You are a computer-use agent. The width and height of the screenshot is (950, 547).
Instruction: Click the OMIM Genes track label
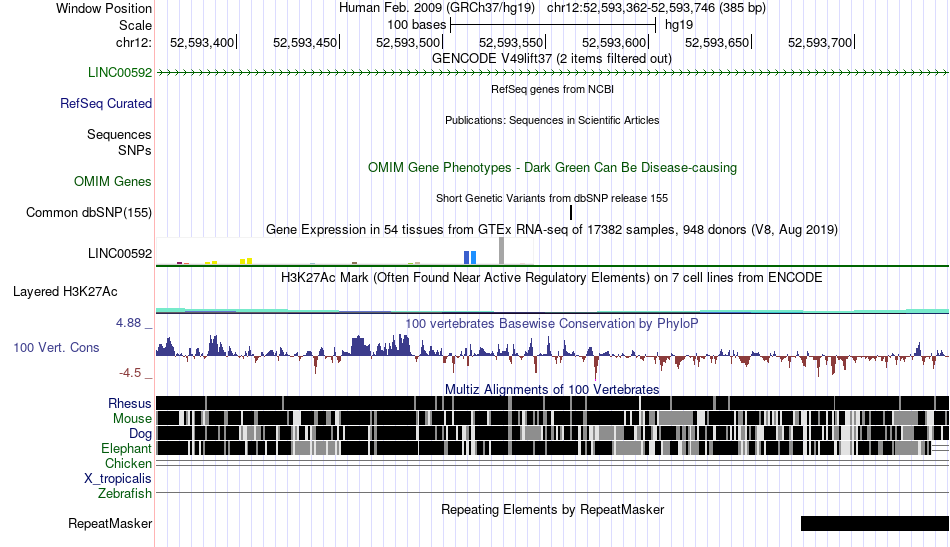pos(113,182)
